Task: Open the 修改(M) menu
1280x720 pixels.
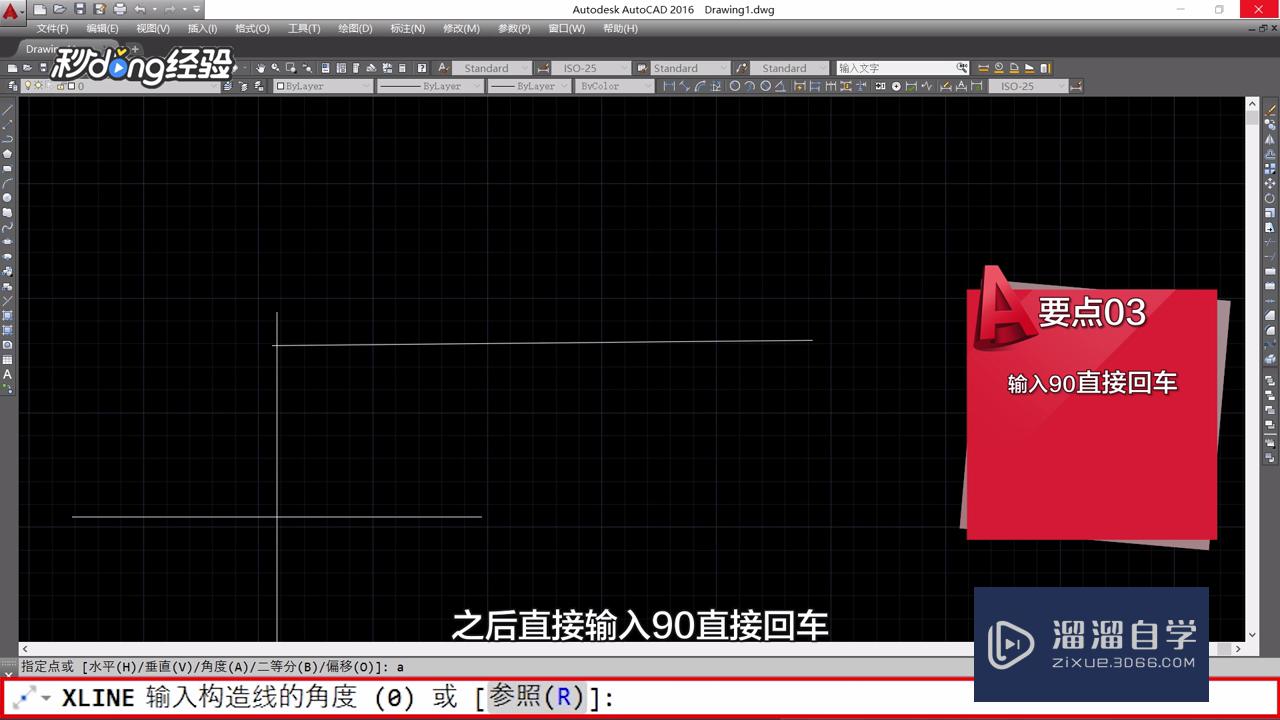Action: 461,28
